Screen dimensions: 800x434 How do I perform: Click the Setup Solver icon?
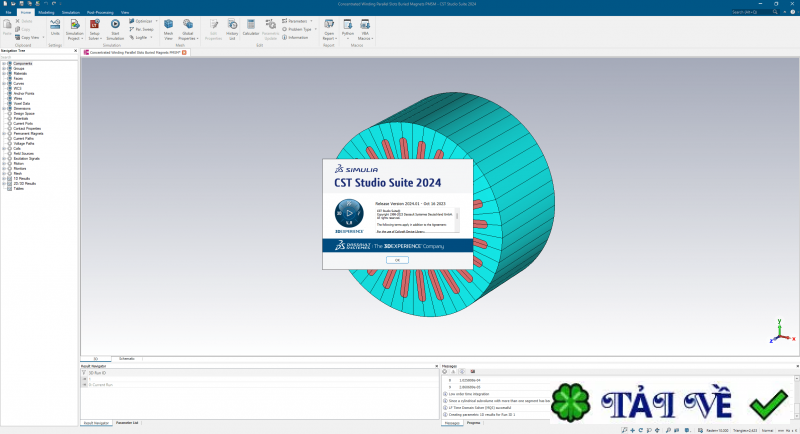[x=94, y=26]
